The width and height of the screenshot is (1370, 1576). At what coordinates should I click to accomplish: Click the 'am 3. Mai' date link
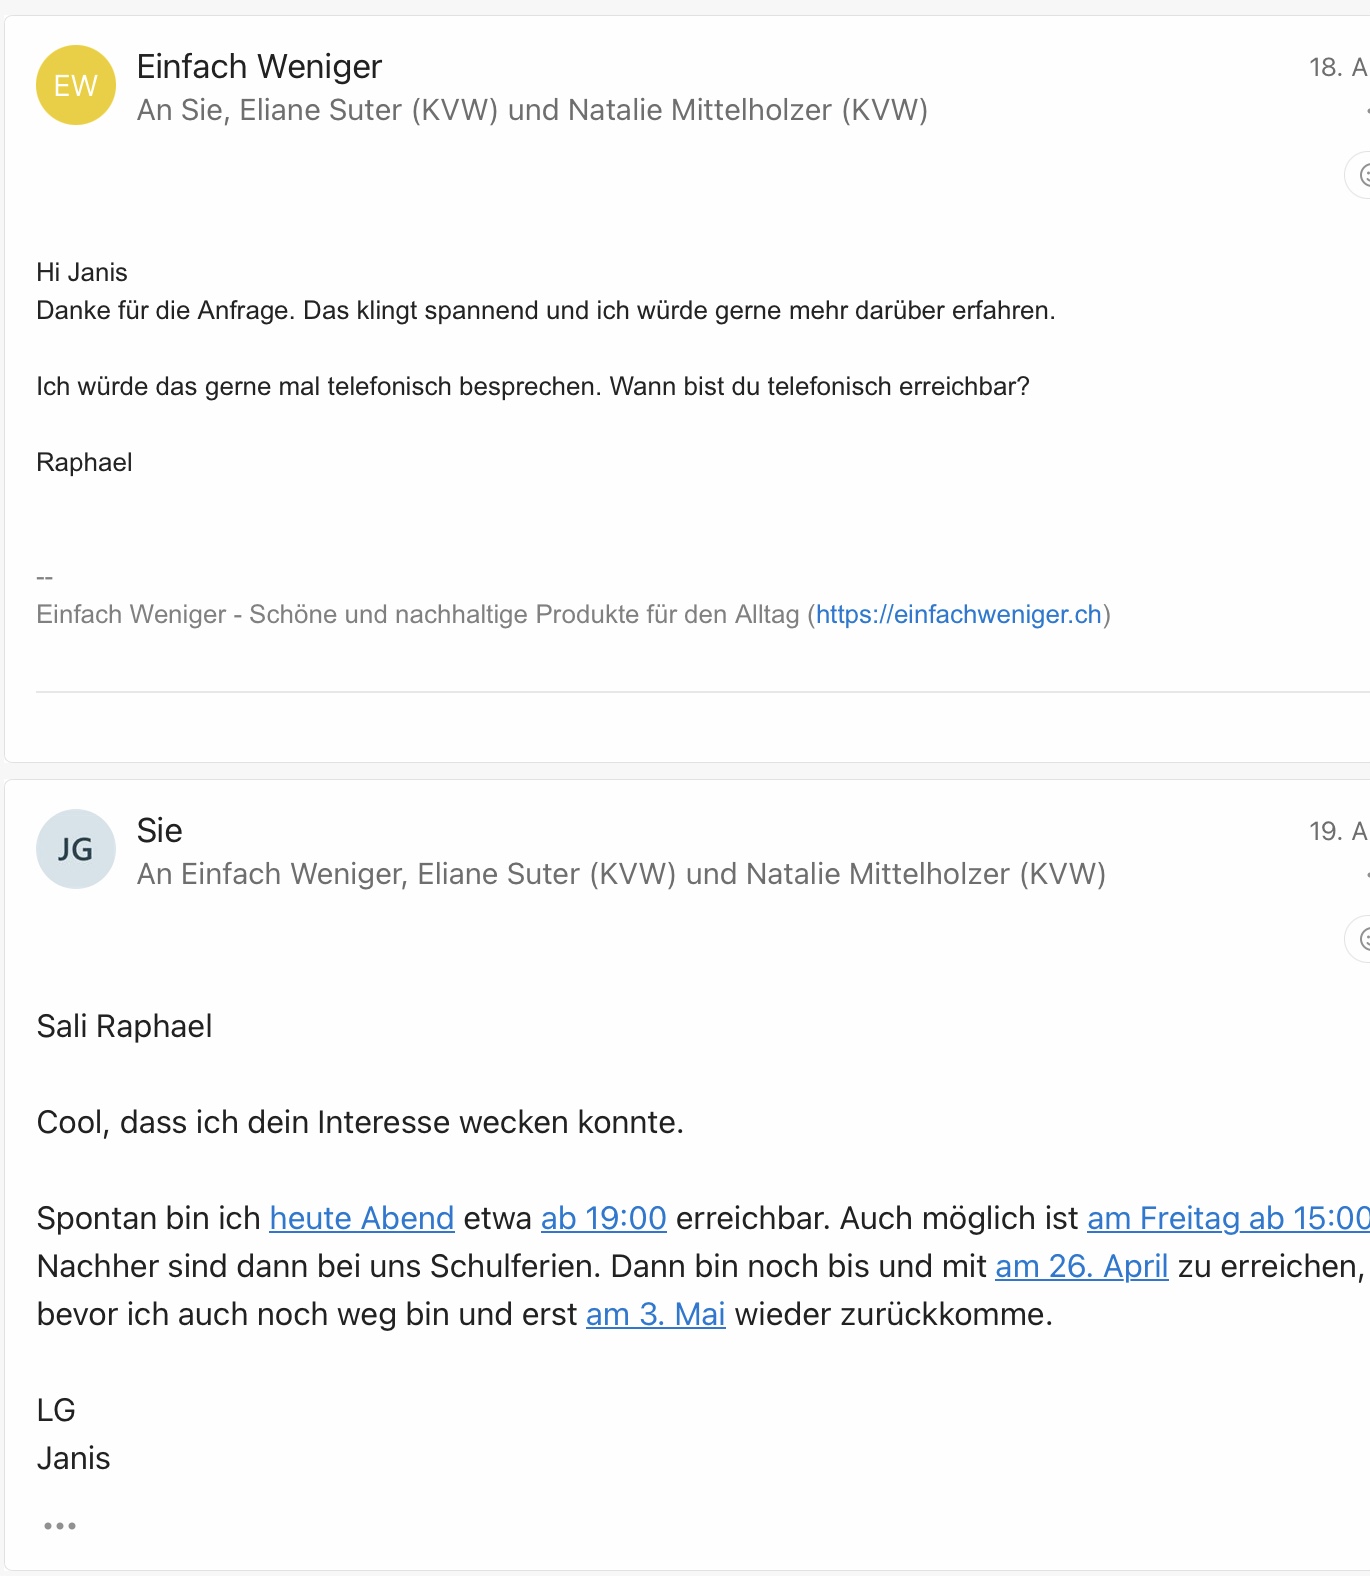655,1314
